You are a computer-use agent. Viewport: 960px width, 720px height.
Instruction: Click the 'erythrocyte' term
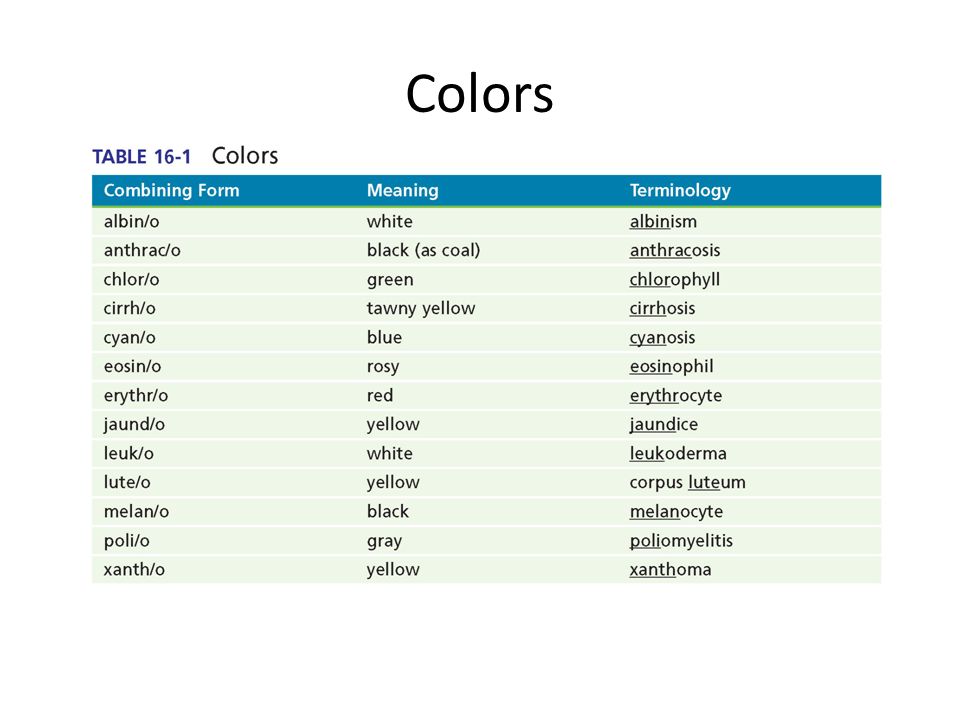676,396
